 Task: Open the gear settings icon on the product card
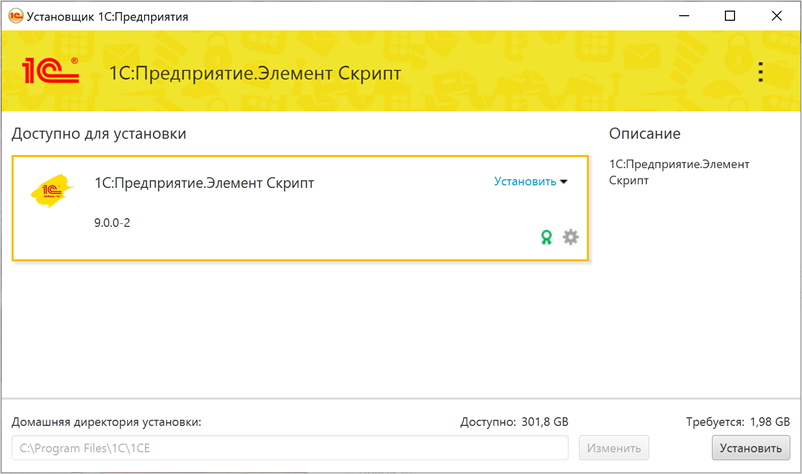(x=571, y=237)
